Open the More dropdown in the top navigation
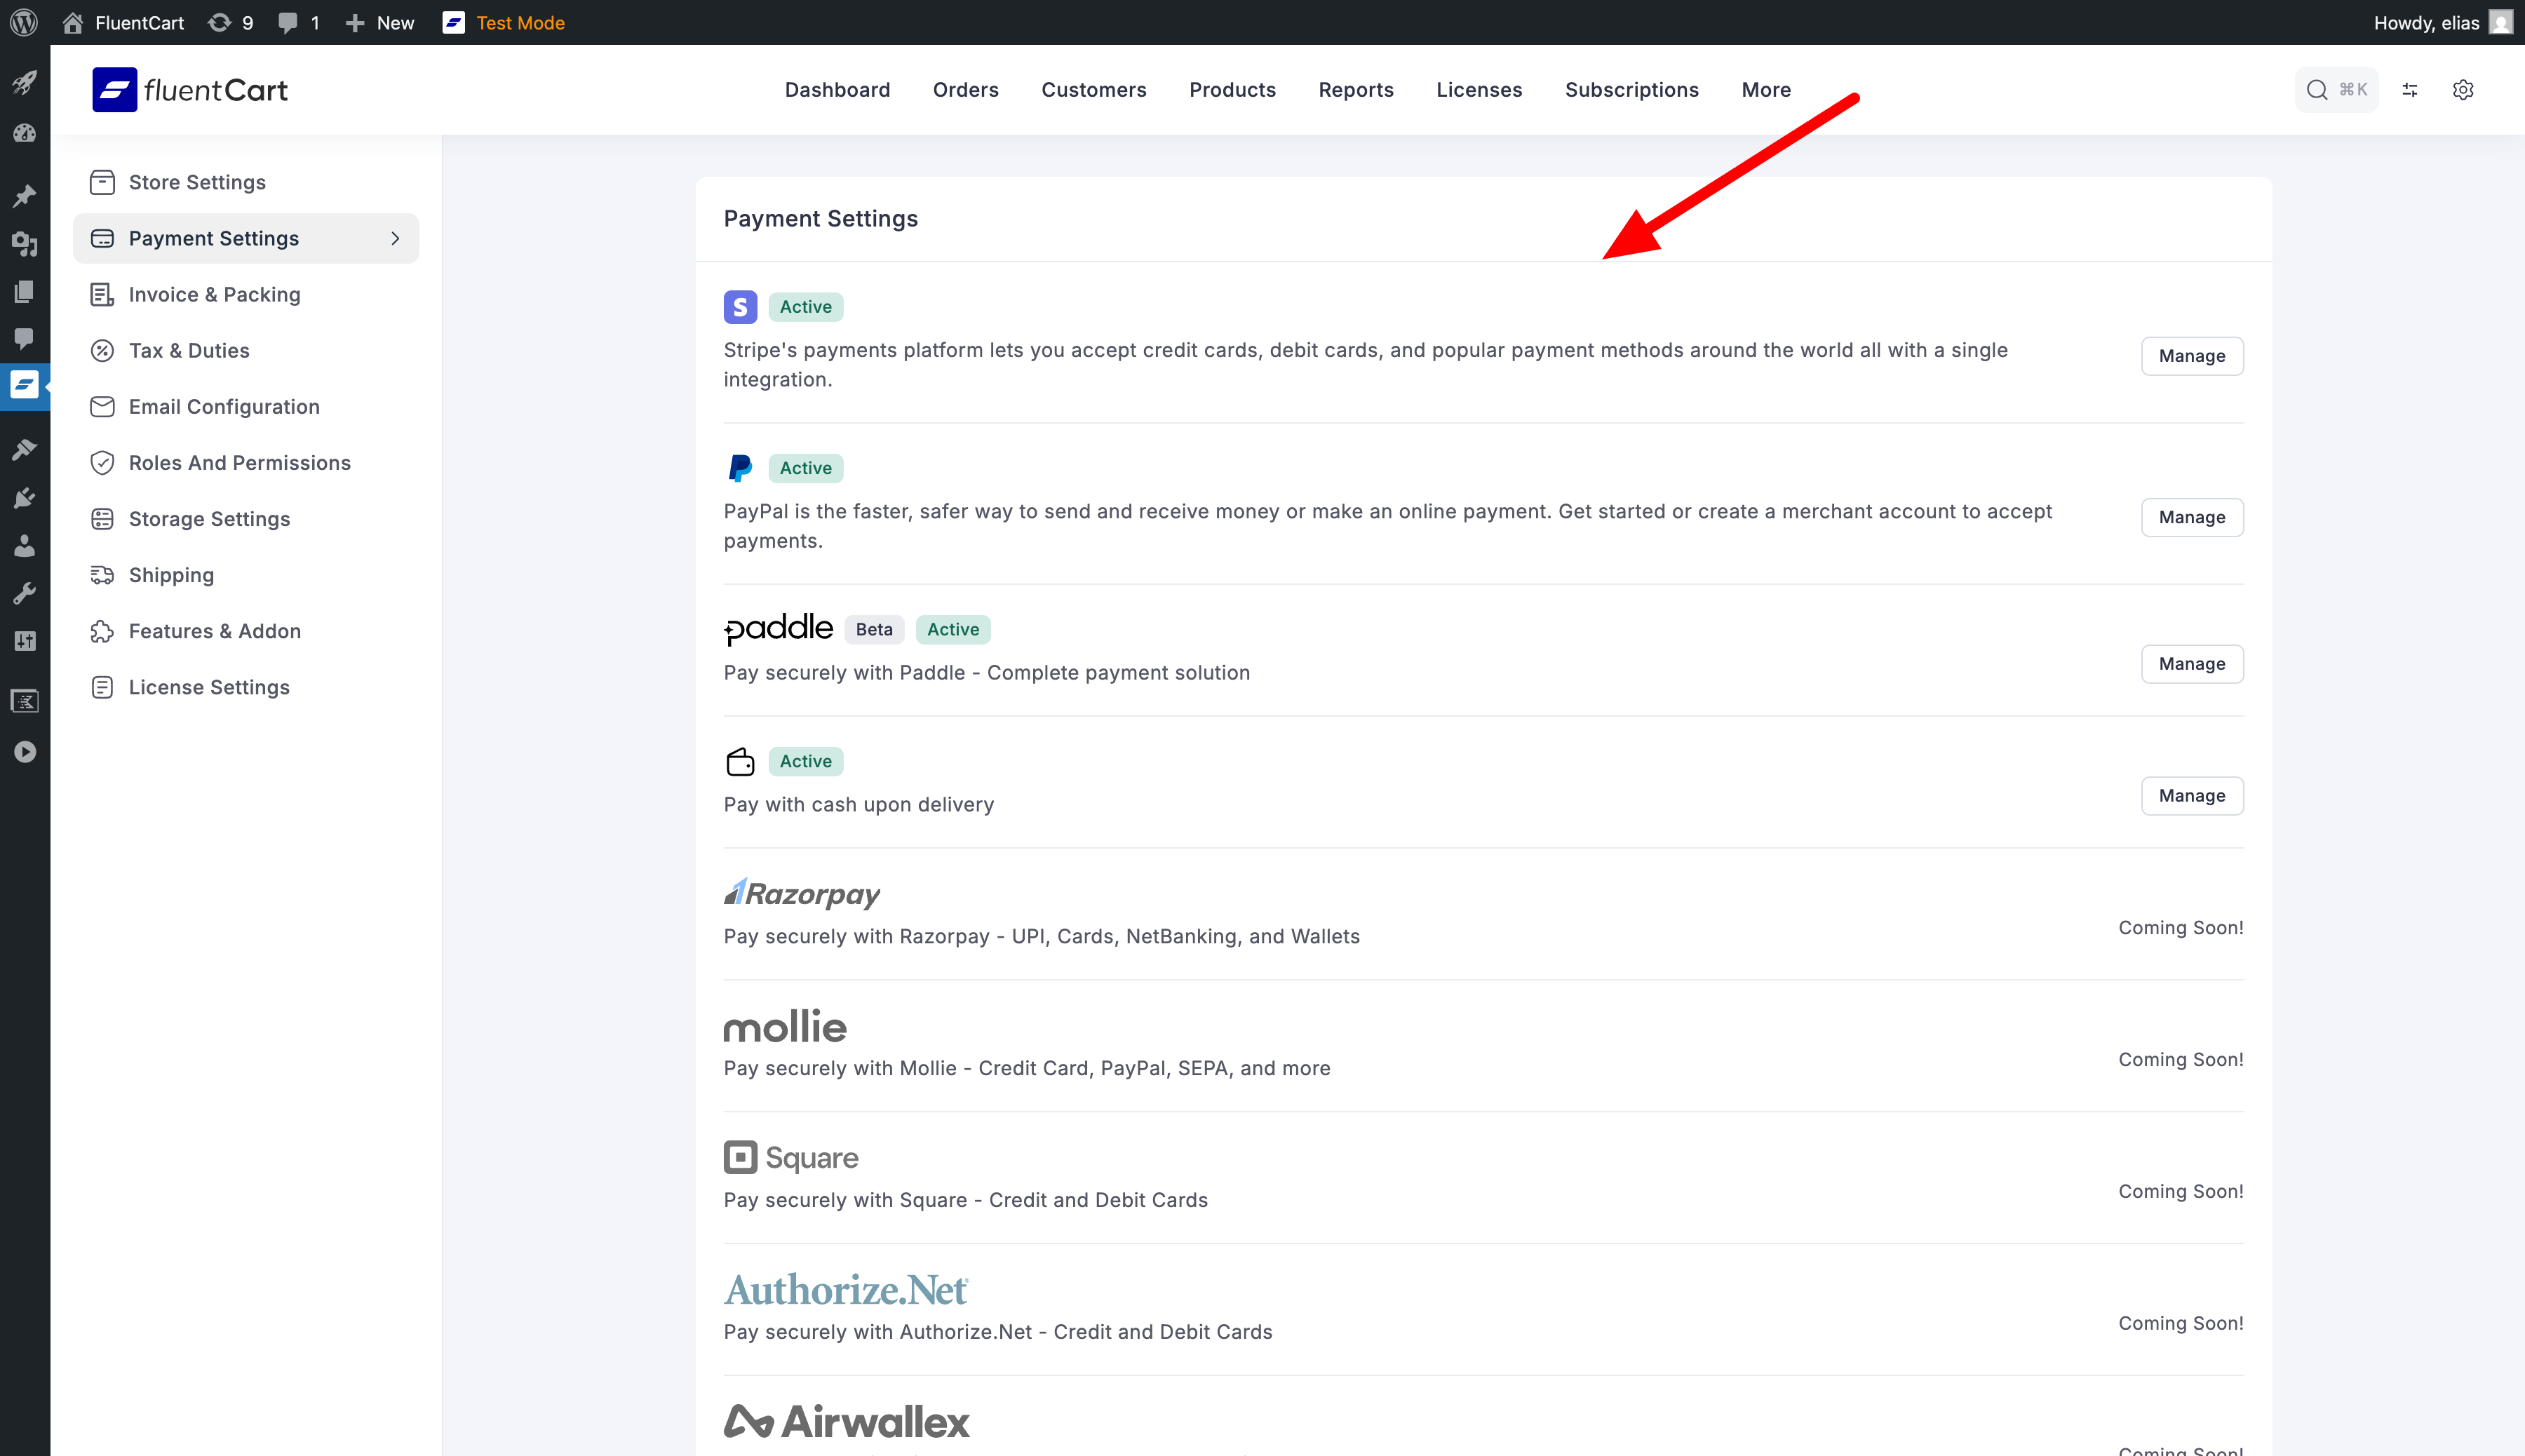The image size is (2525, 1456). [x=1765, y=90]
